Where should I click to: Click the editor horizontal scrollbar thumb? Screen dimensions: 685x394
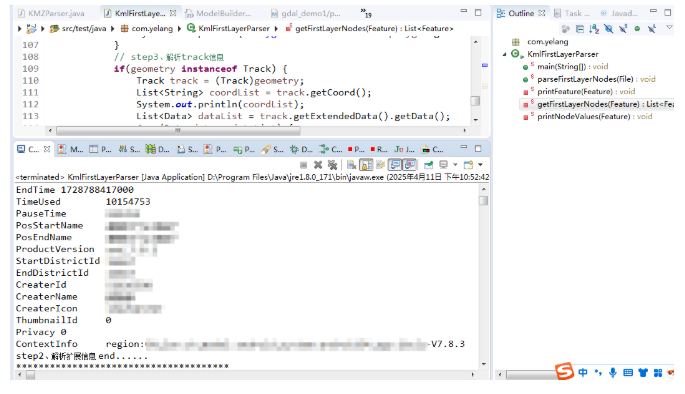(178, 131)
